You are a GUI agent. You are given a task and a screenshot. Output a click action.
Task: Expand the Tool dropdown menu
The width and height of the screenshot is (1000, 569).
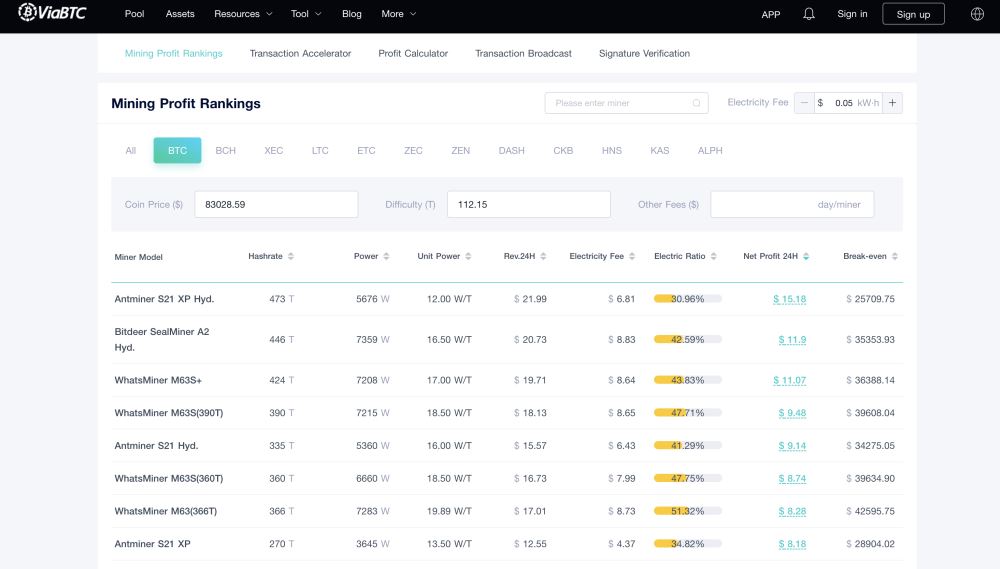[x=306, y=14]
